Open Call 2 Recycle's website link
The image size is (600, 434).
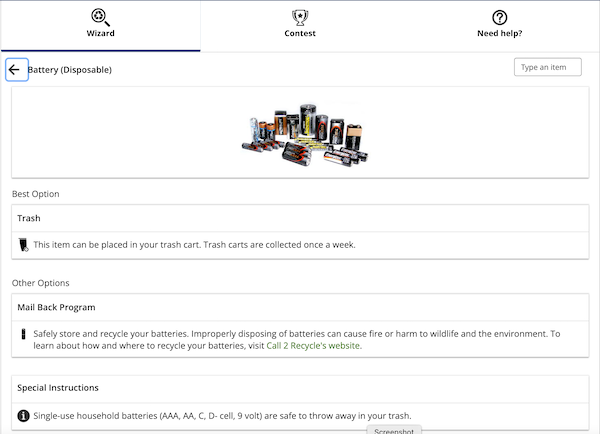pyautogui.click(x=313, y=346)
